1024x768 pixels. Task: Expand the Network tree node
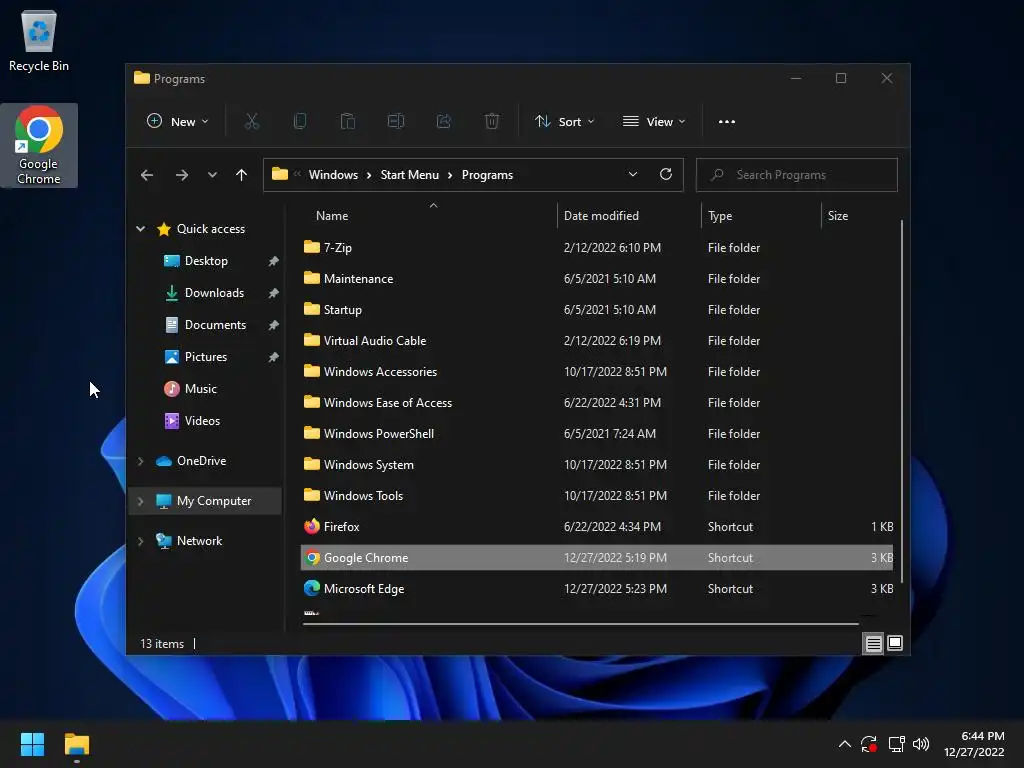click(x=140, y=541)
